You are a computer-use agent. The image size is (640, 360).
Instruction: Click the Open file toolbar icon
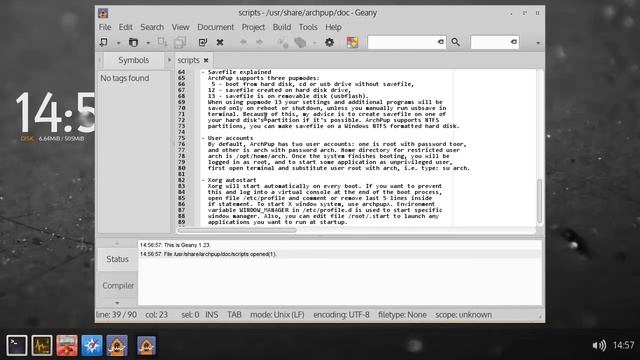[x=133, y=42]
